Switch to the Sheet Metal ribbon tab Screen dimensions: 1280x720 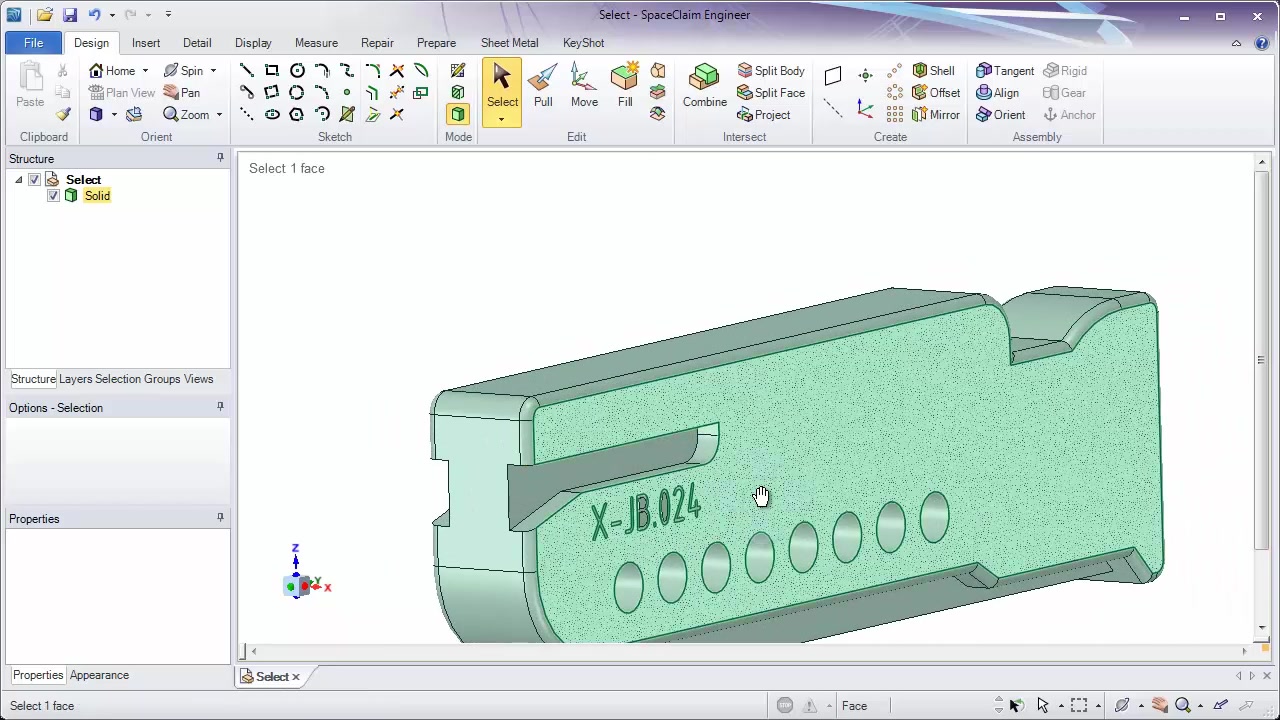509,43
